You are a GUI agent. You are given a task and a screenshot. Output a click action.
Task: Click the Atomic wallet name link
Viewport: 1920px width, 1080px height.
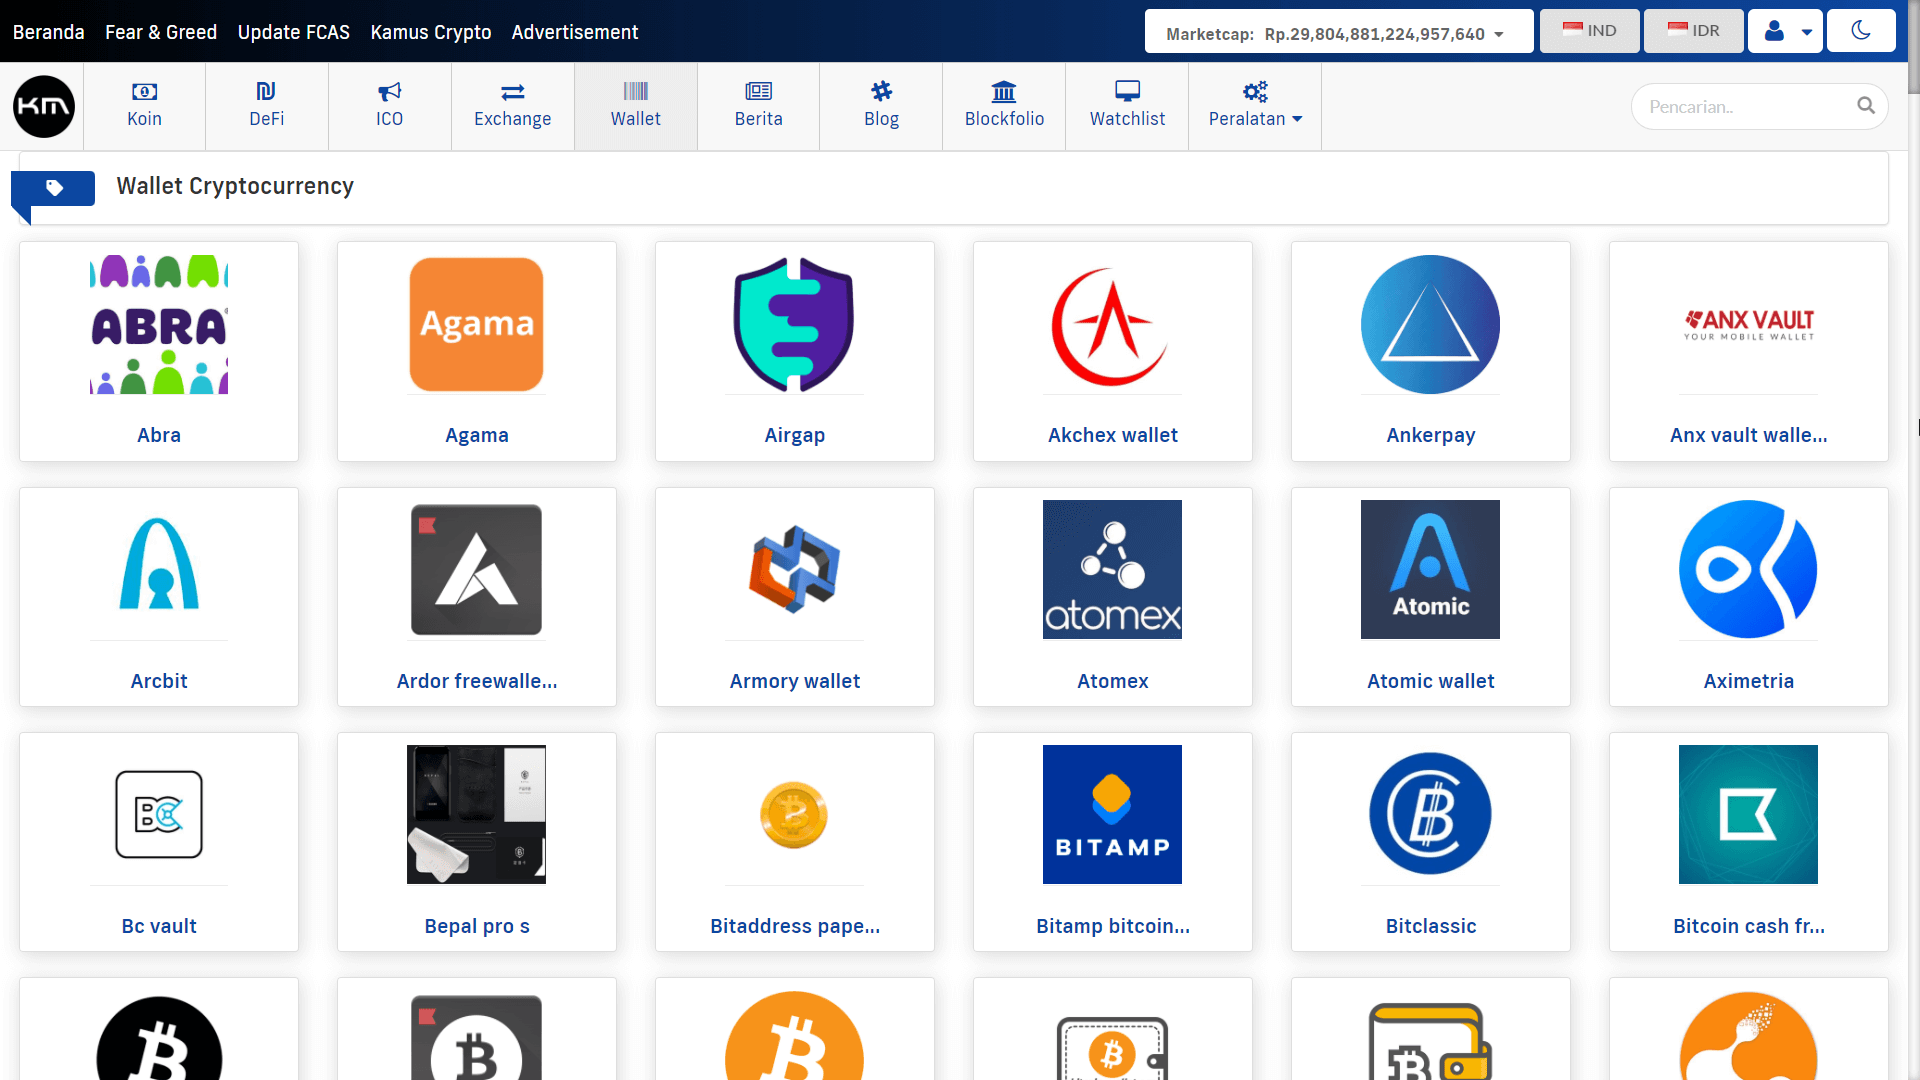pos(1430,681)
